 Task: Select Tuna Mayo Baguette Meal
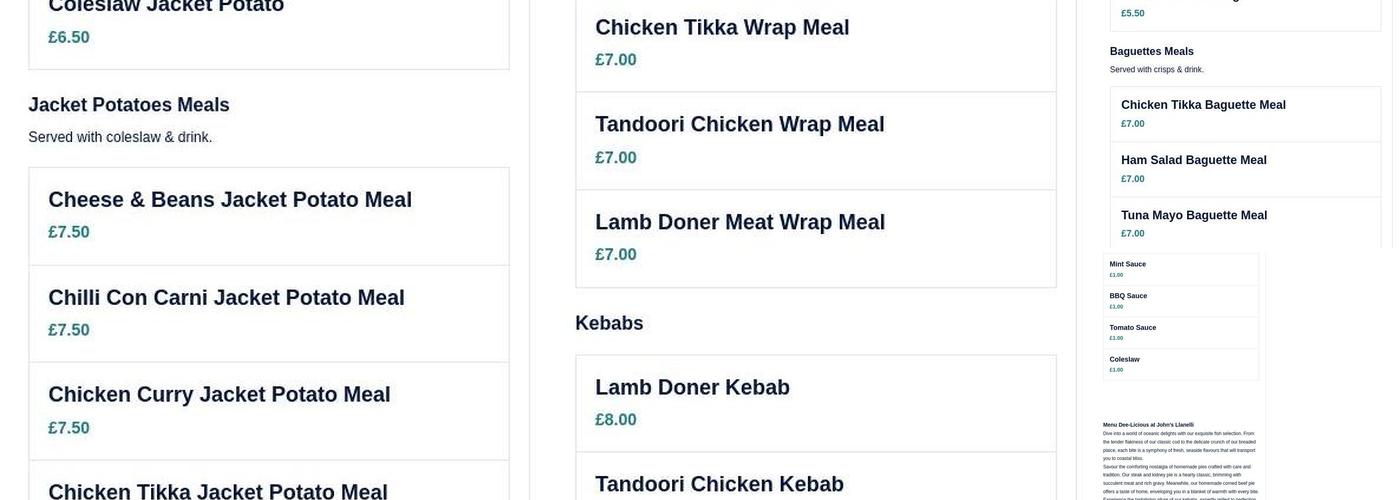pos(1245,223)
